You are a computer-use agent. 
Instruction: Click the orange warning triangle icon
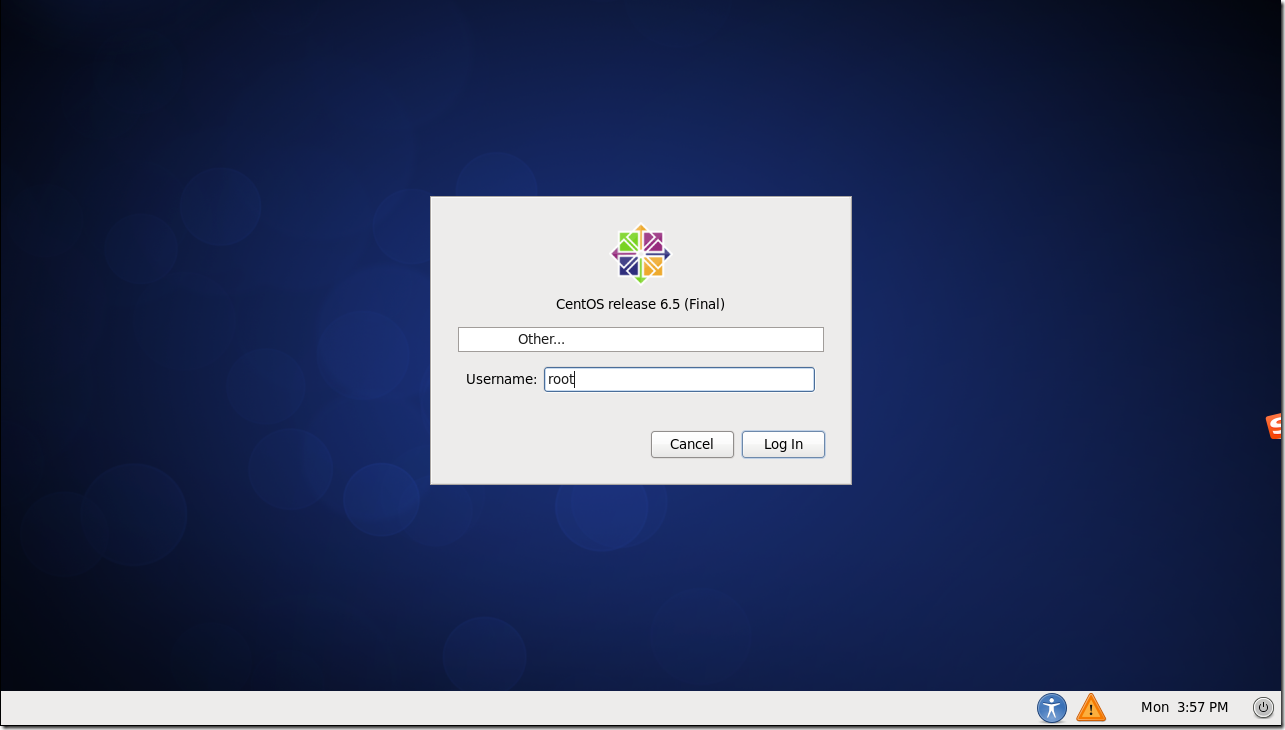pos(1091,708)
